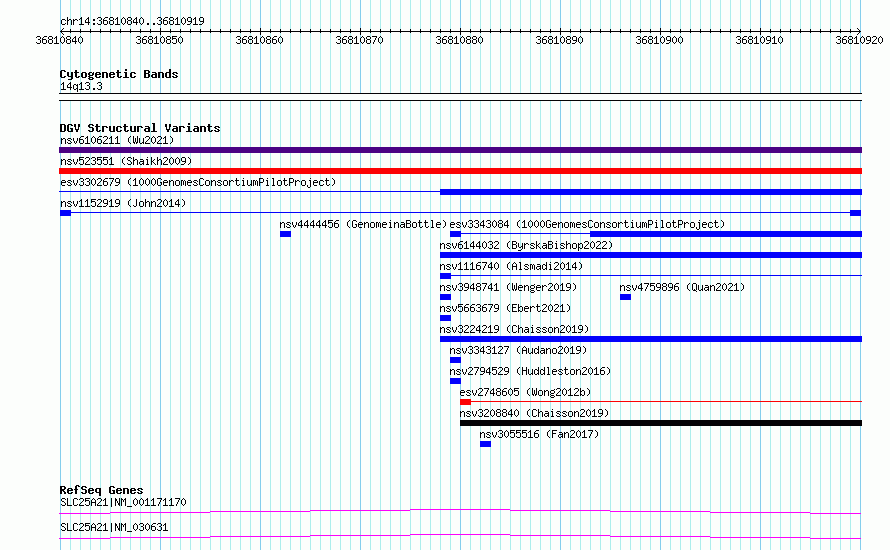Click the blue block under nsv4759896
The width and height of the screenshot is (890, 550).
click(625, 297)
